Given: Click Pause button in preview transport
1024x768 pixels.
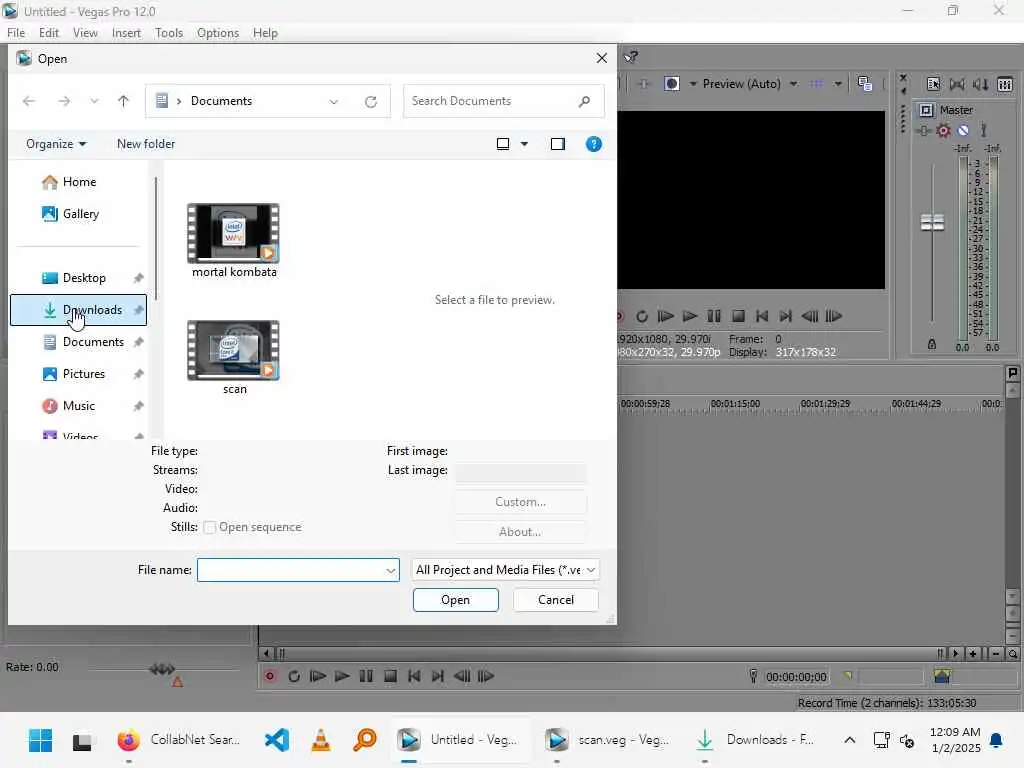Looking at the screenshot, I should (x=714, y=316).
